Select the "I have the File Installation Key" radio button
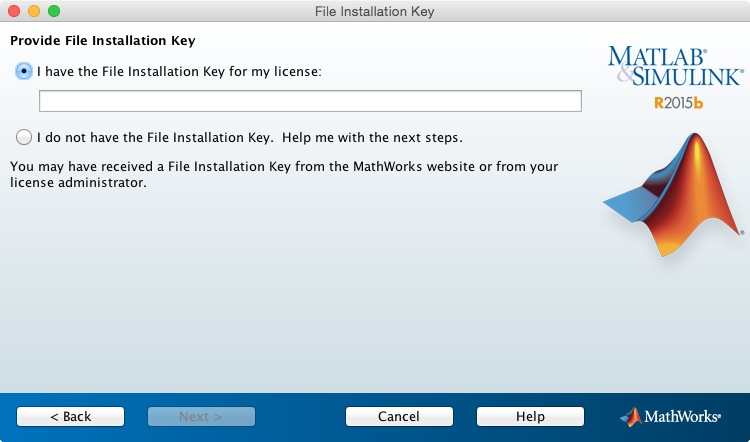 (x=24, y=72)
